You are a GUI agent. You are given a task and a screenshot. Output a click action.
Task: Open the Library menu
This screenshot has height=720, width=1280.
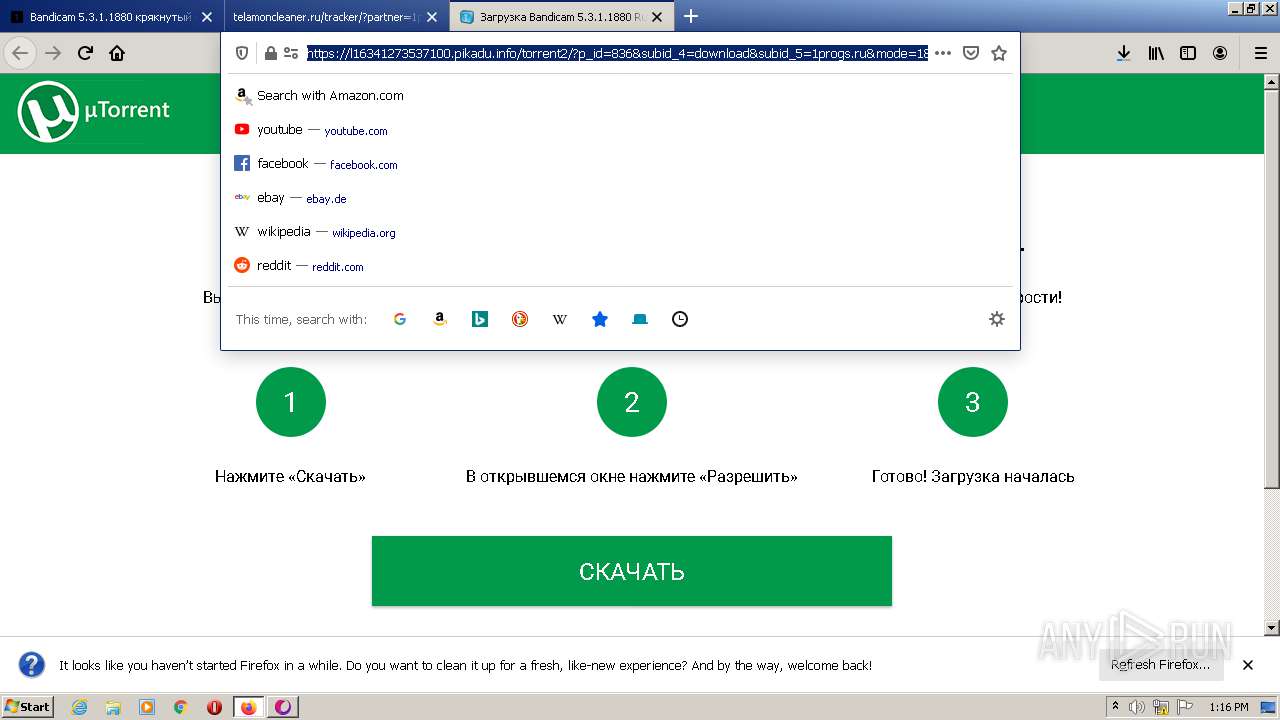(x=1156, y=53)
